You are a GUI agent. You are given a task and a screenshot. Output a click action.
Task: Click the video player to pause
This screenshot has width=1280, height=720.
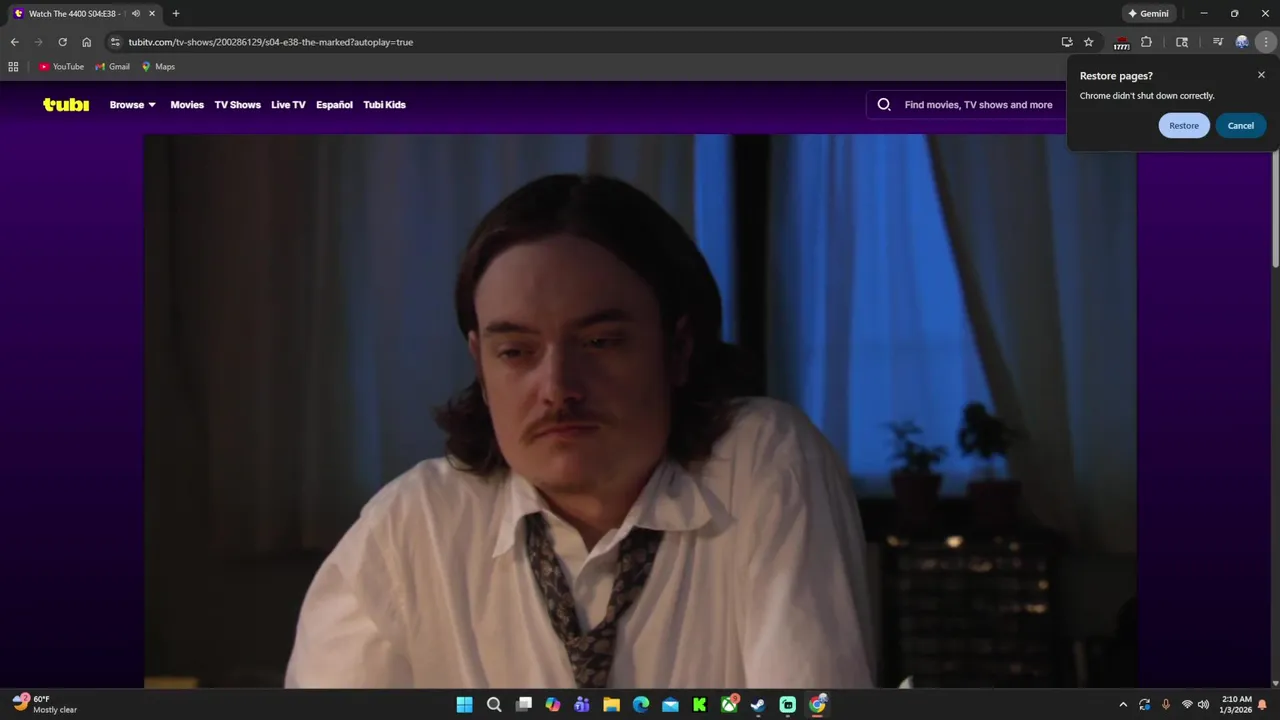640,410
